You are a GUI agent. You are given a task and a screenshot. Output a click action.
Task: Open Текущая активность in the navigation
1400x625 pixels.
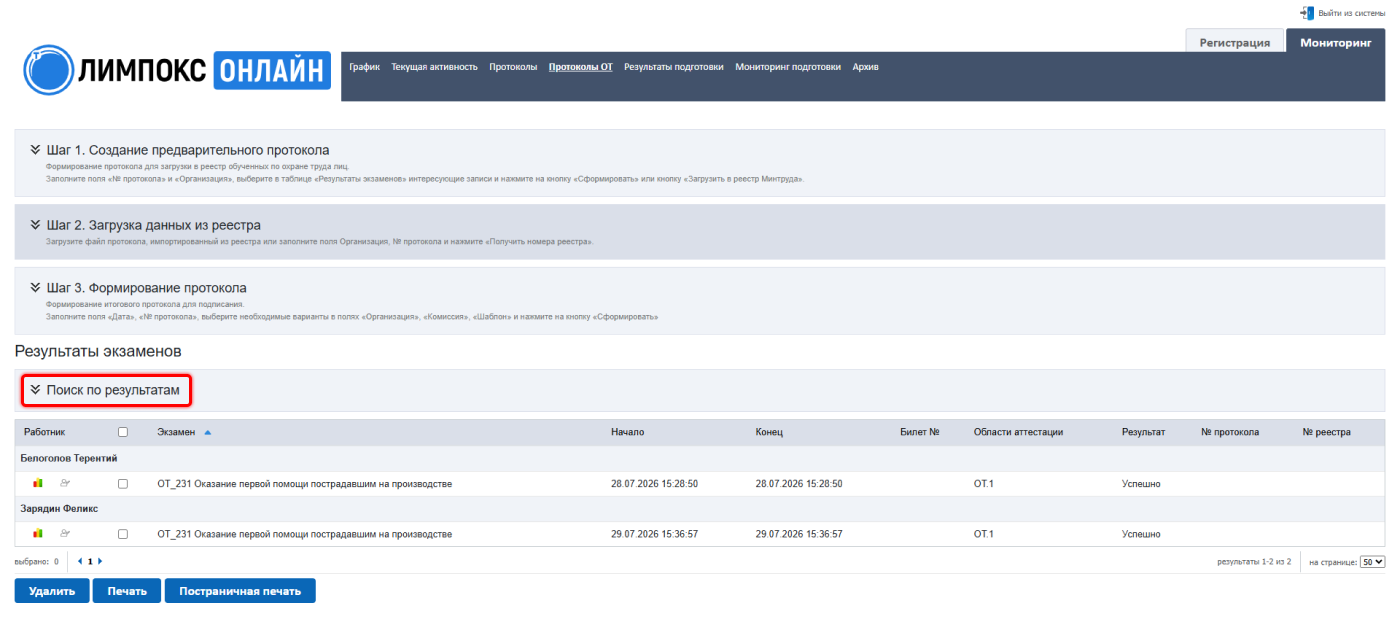[434, 67]
